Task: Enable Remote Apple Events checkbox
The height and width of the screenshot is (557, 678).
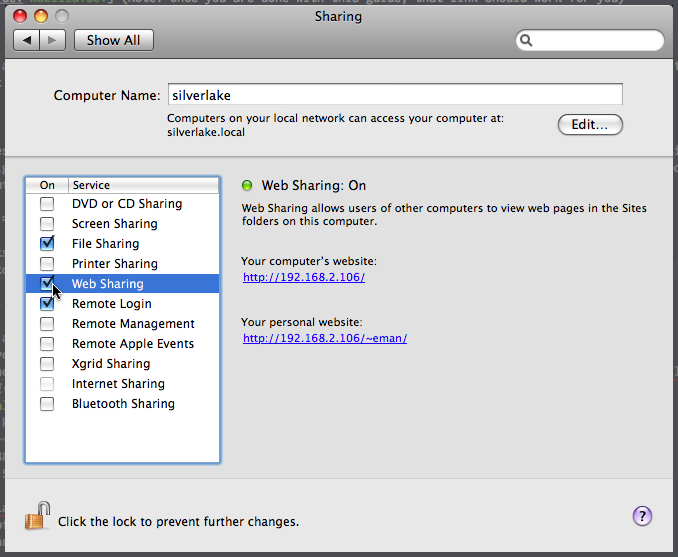Action: coord(47,343)
